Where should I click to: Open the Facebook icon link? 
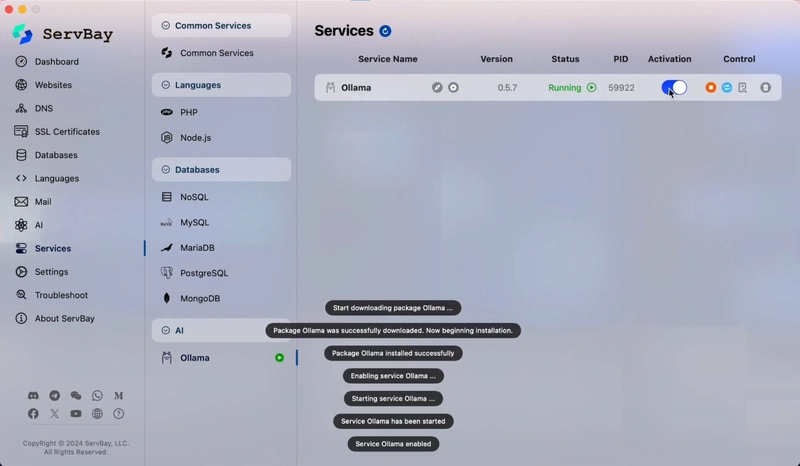pos(33,413)
